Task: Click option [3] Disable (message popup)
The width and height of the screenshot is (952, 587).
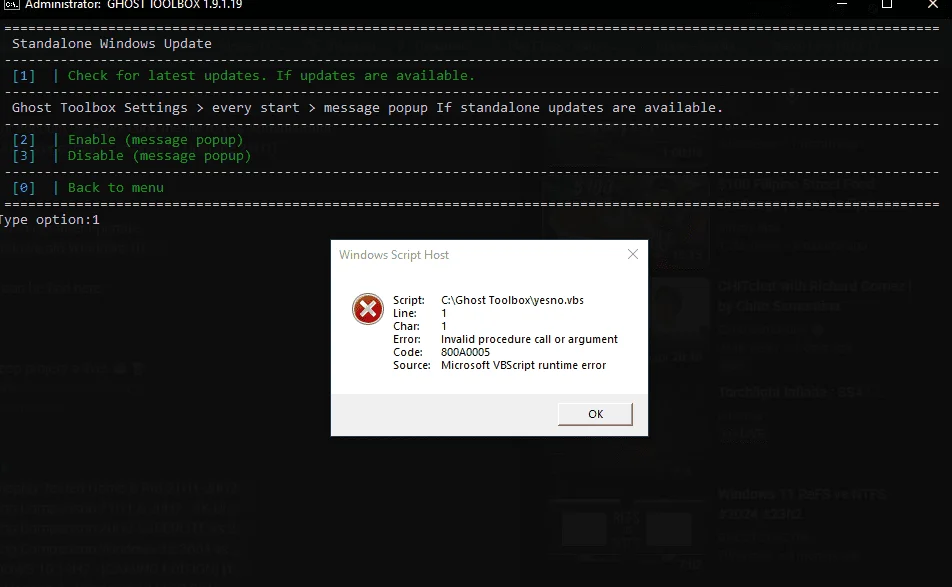Action: (x=132, y=156)
